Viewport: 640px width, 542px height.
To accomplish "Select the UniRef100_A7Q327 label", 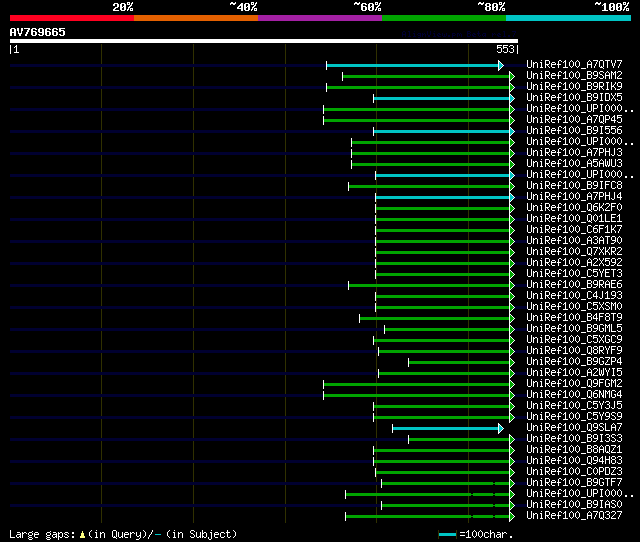I will [574, 516].
